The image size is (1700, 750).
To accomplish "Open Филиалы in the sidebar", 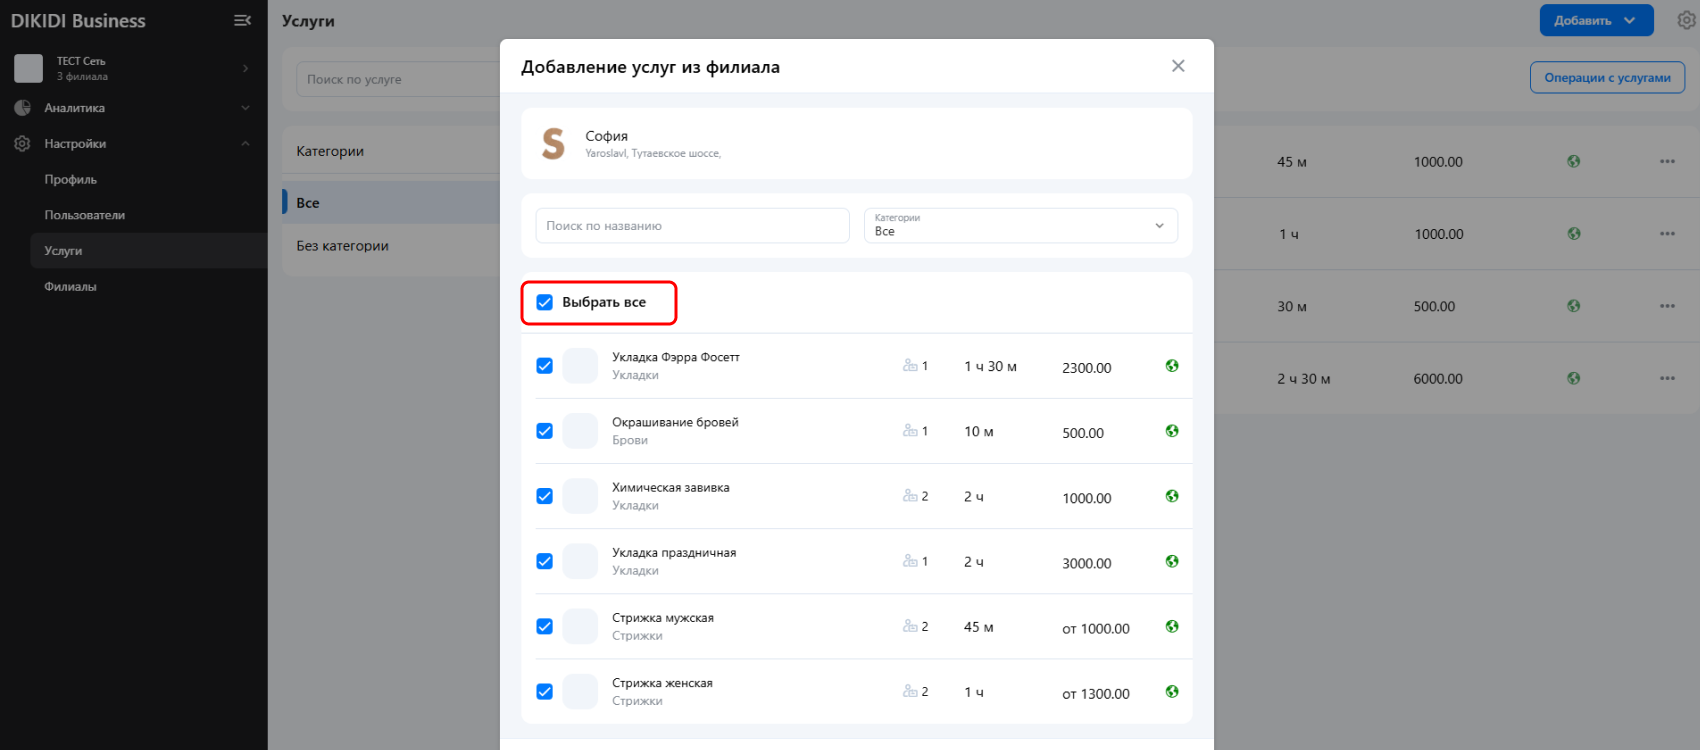I will (70, 287).
